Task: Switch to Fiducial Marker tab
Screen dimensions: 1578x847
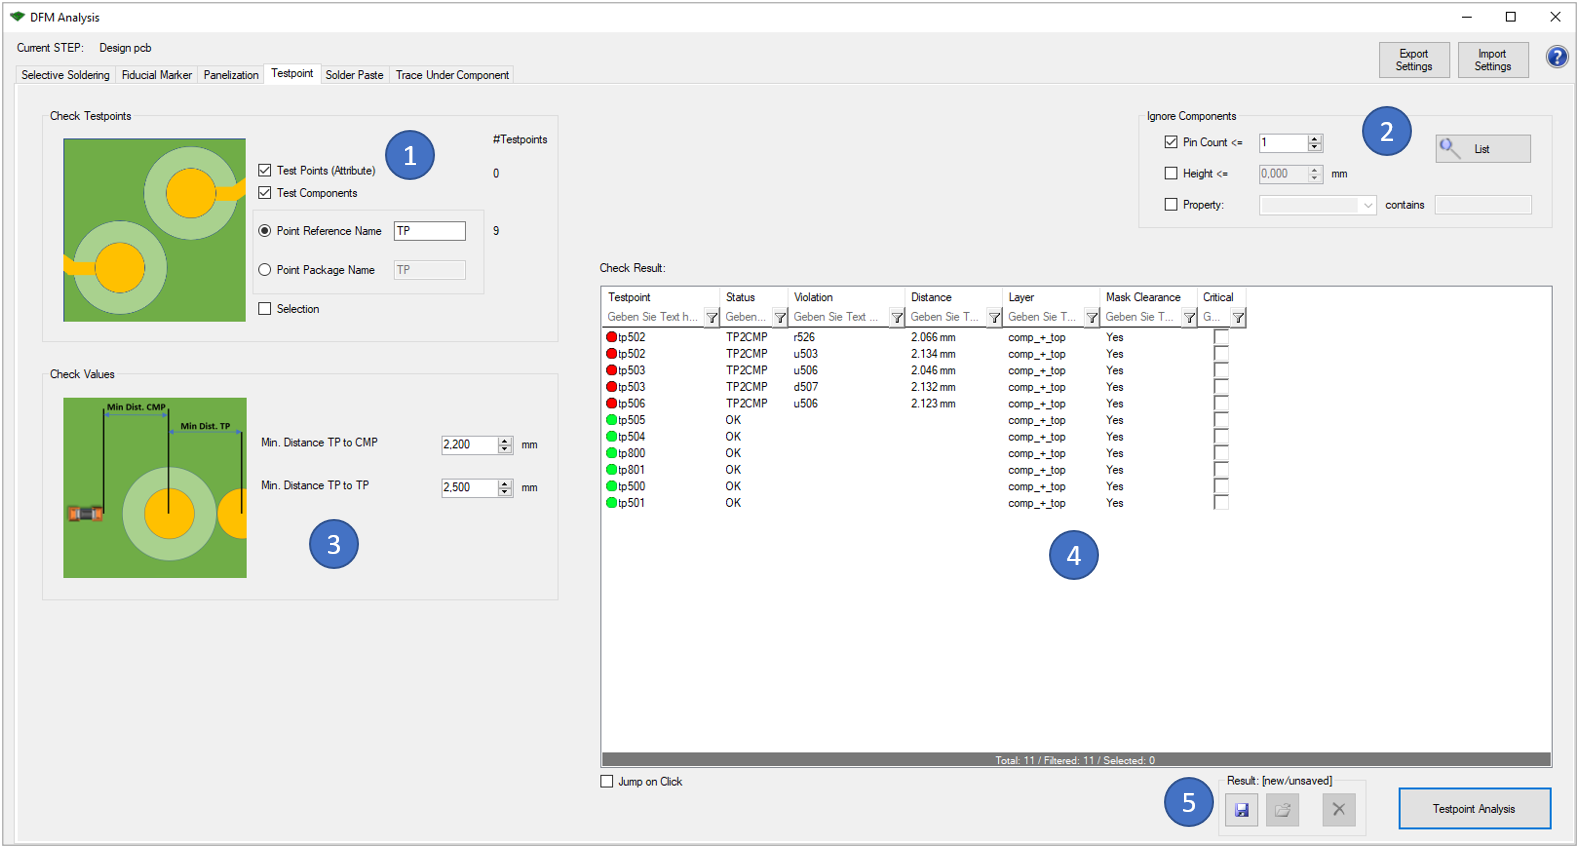Action: (157, 75)
